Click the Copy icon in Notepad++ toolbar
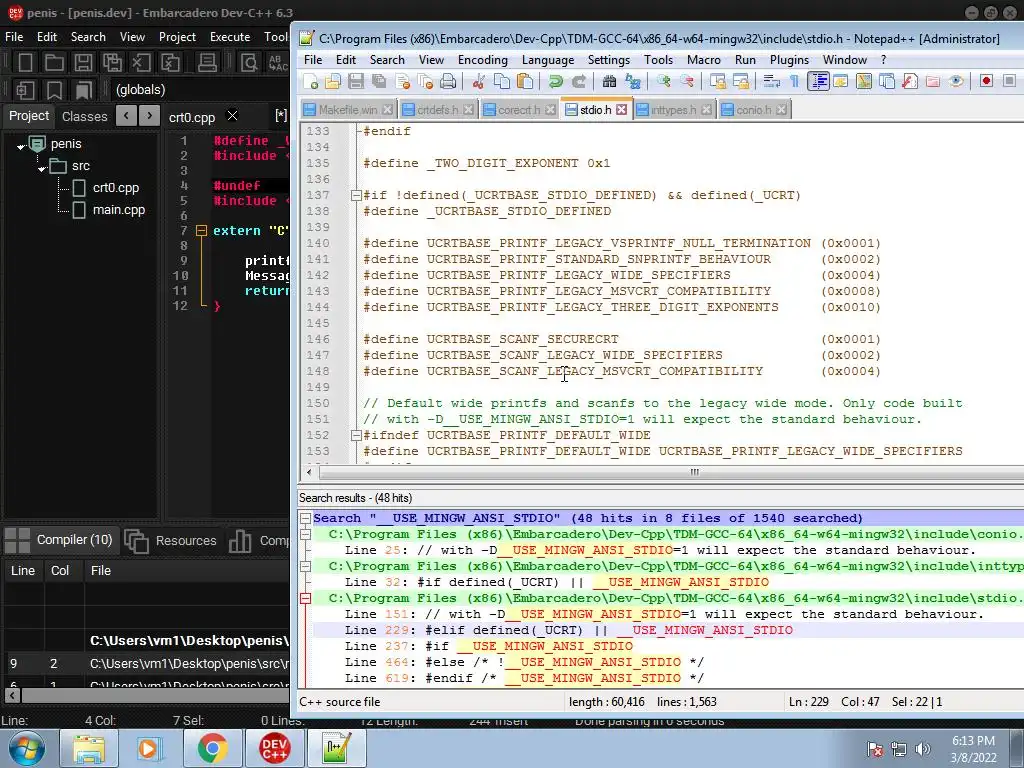Viewport: 1024px width, 768px height. [502, 82]
